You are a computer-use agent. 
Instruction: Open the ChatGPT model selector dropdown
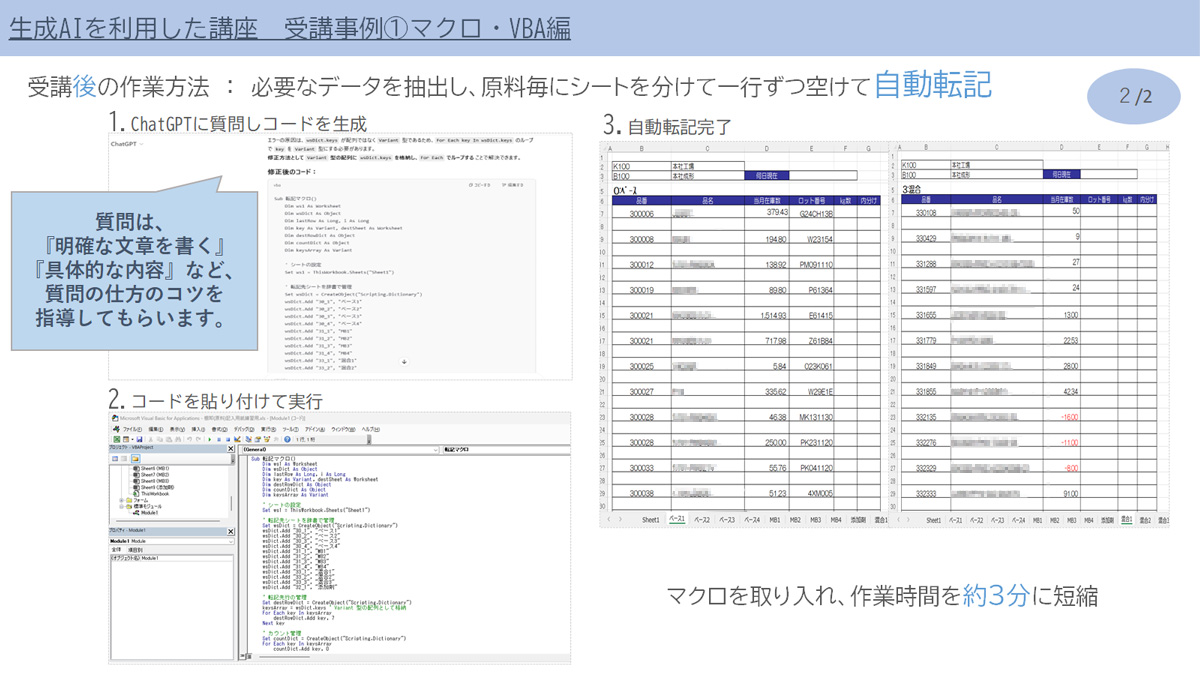pos(126,144)
